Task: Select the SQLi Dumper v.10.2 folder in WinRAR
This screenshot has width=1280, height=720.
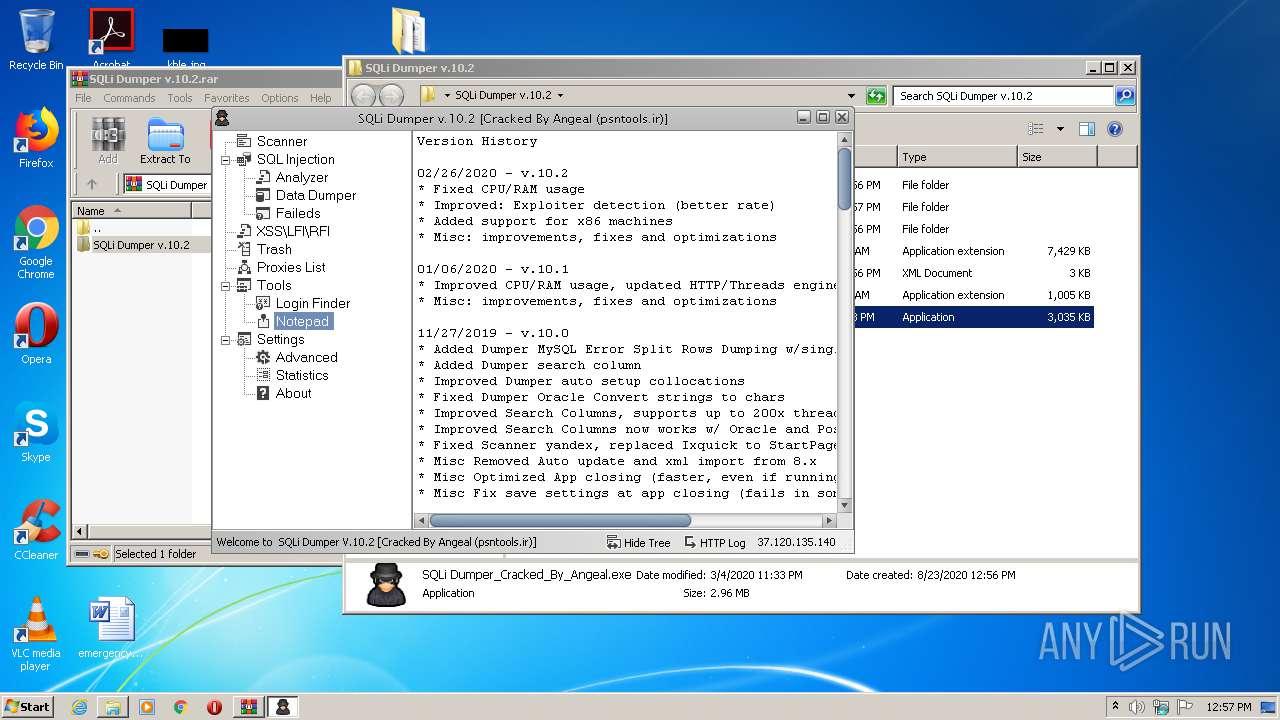Action: (141, 245)
